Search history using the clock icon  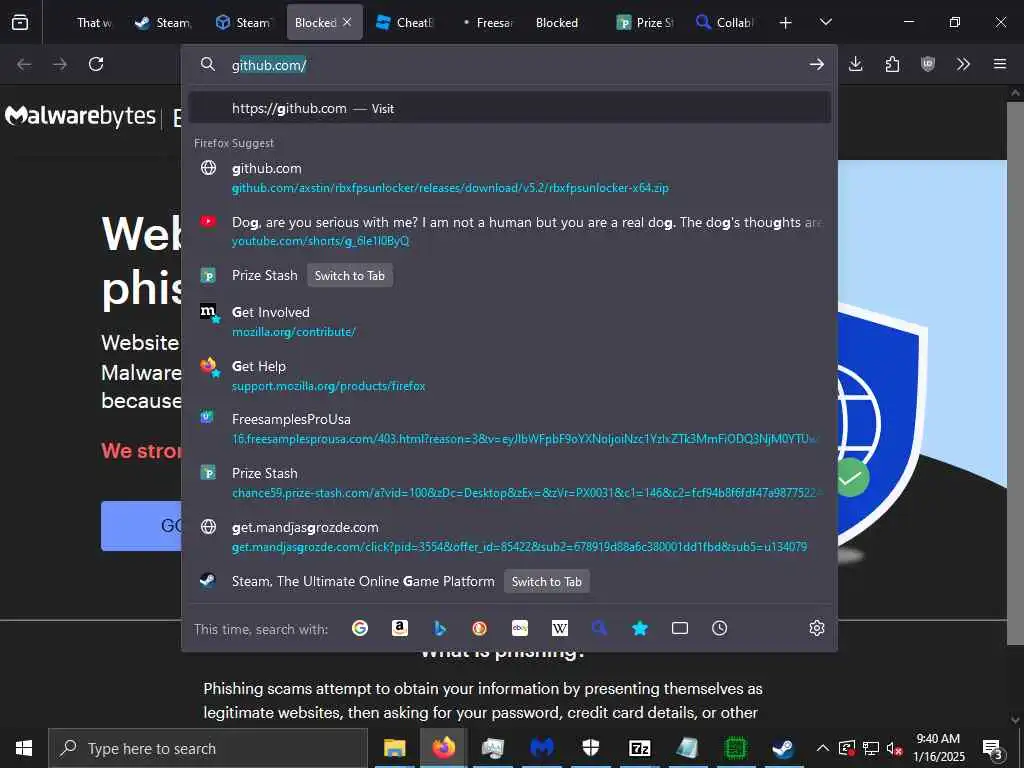click(720, 628)
